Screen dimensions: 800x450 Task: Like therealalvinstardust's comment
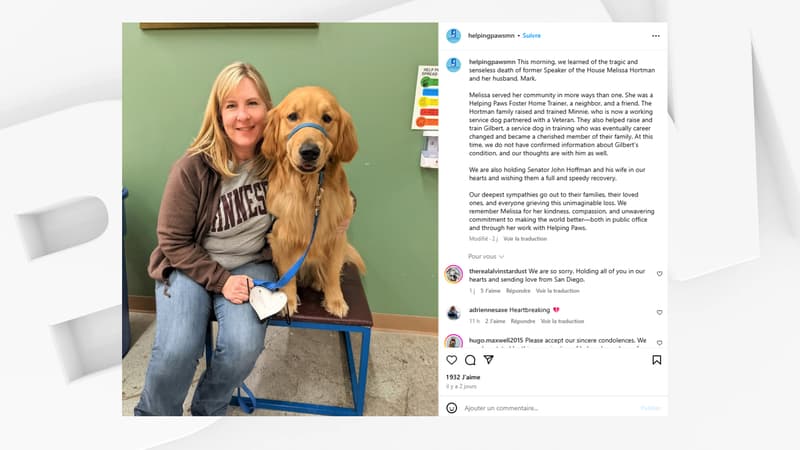click(x=659, y=274)
